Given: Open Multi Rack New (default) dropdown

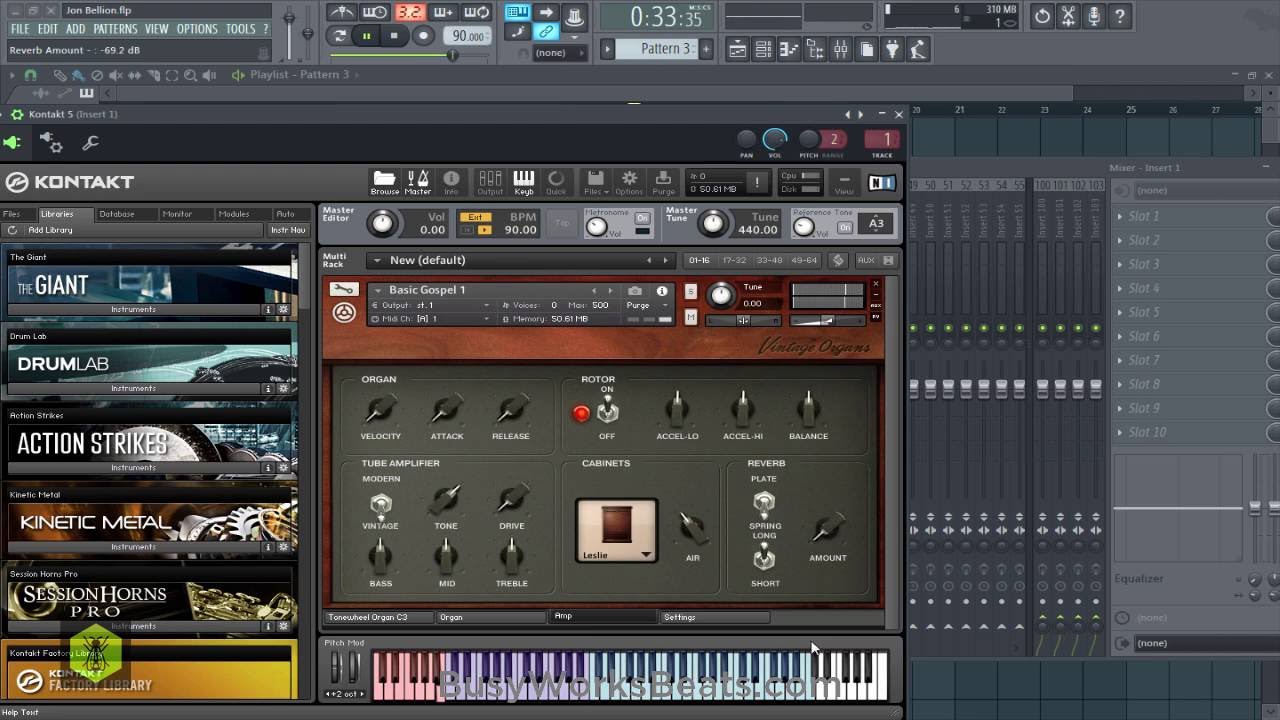Looking at the screenshot, I should (x=520, y=260).
